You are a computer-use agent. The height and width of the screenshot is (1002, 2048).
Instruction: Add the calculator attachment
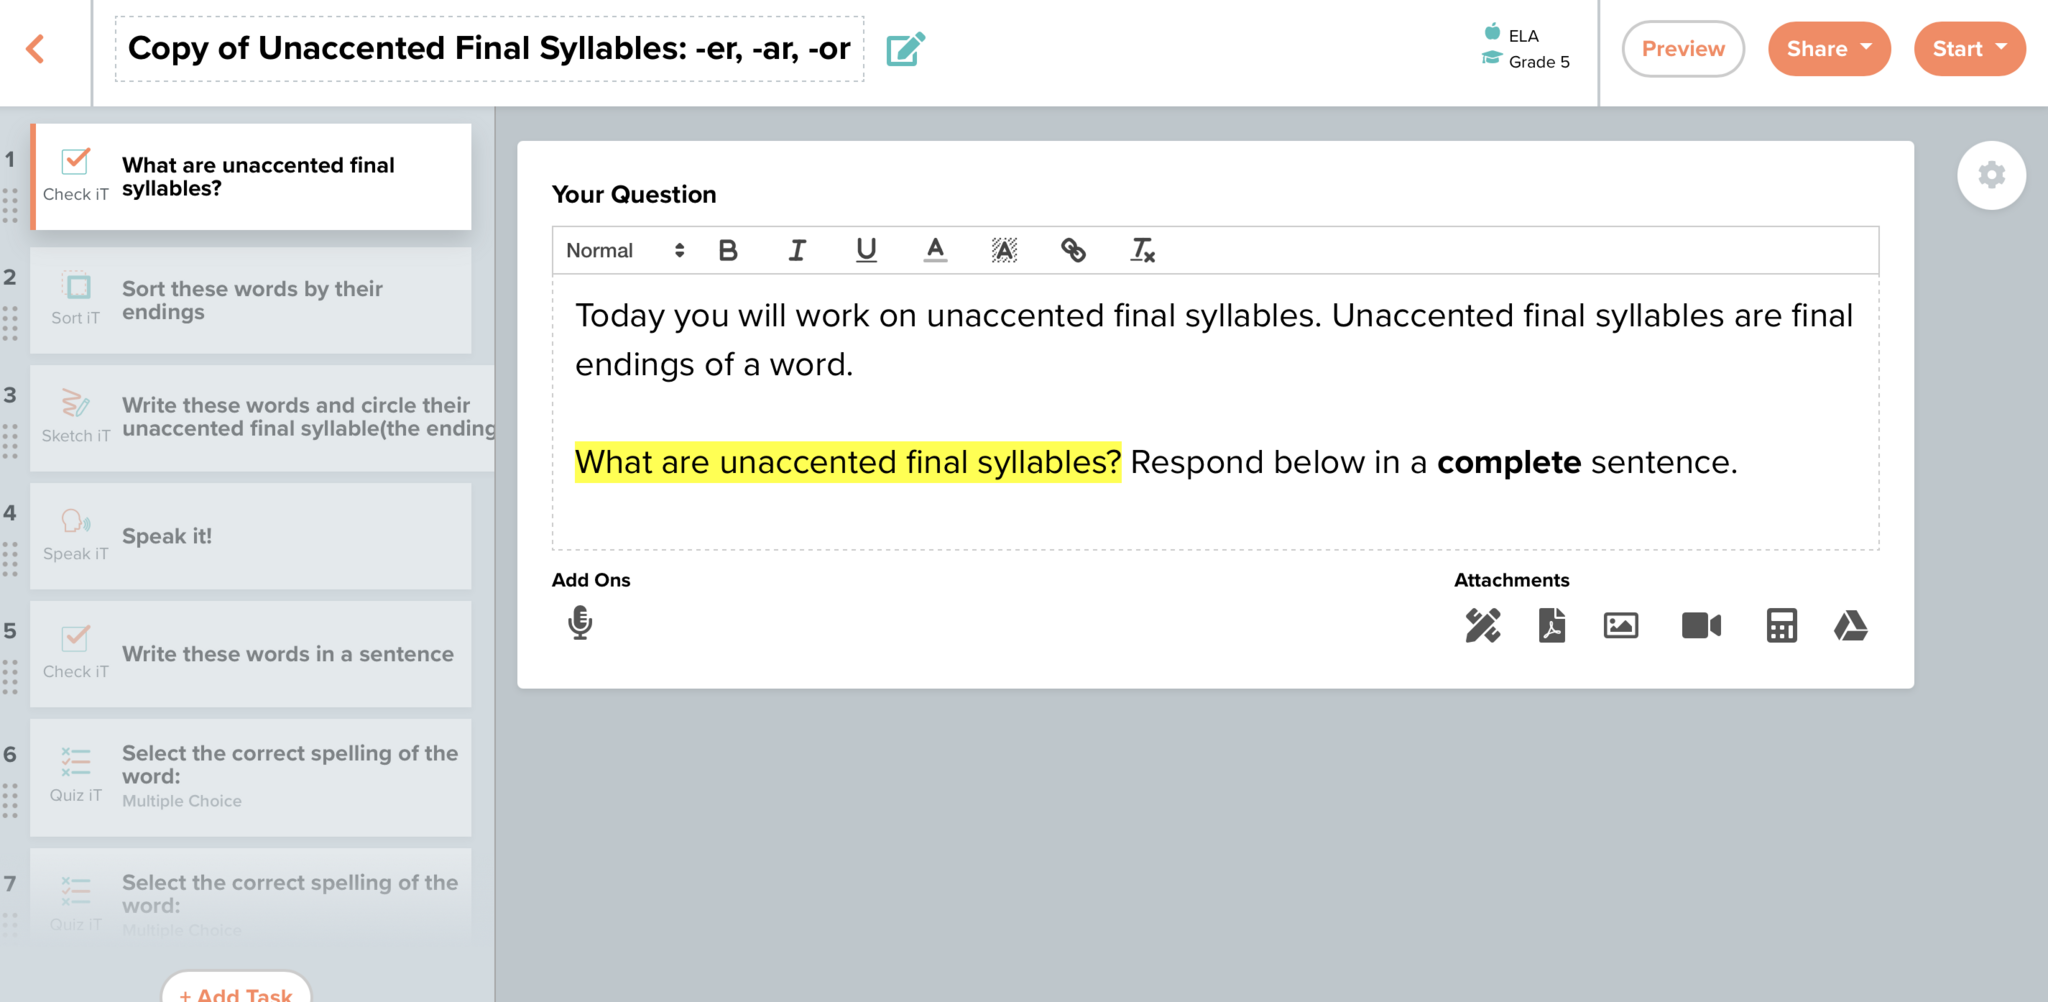[1781, 626]
